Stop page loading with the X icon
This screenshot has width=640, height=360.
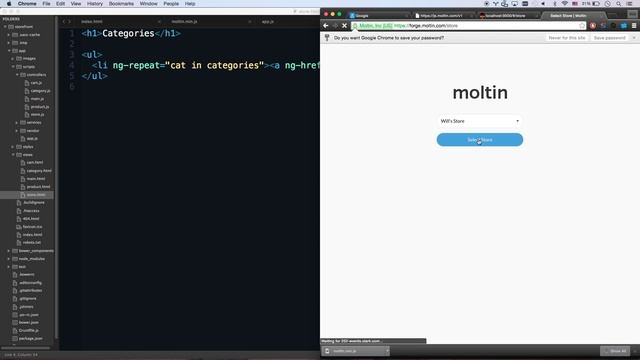344,25
